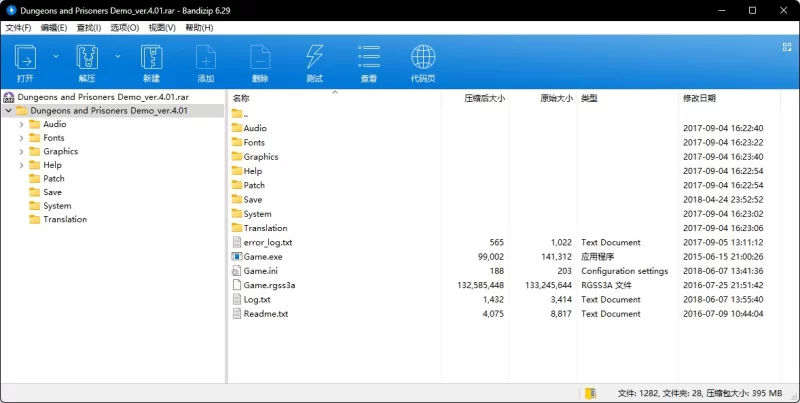The image size is (800, 403).
Task: Click the 8,817 original size value
Action: tap(561, 314)
